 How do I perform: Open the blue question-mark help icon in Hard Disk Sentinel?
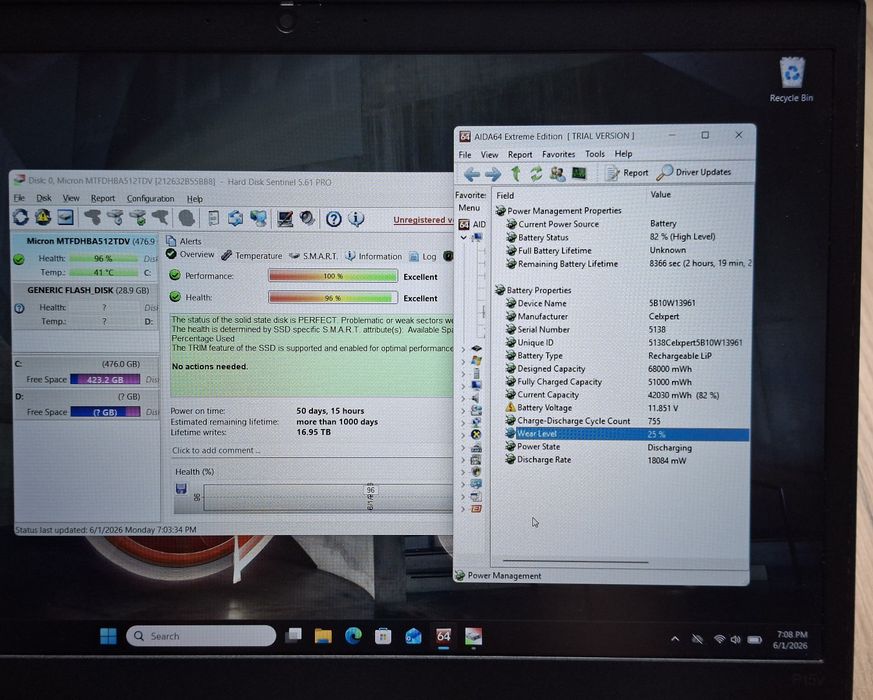pyautogui.click(x=333, y=219)
